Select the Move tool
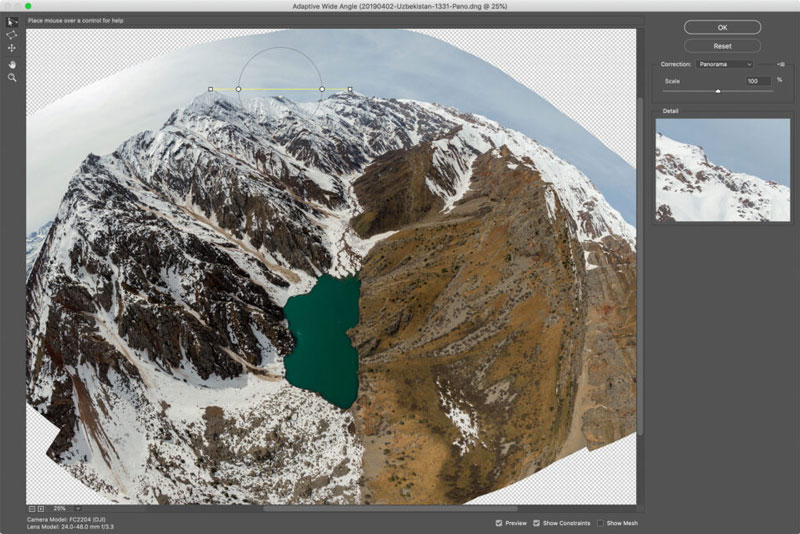 12,48
